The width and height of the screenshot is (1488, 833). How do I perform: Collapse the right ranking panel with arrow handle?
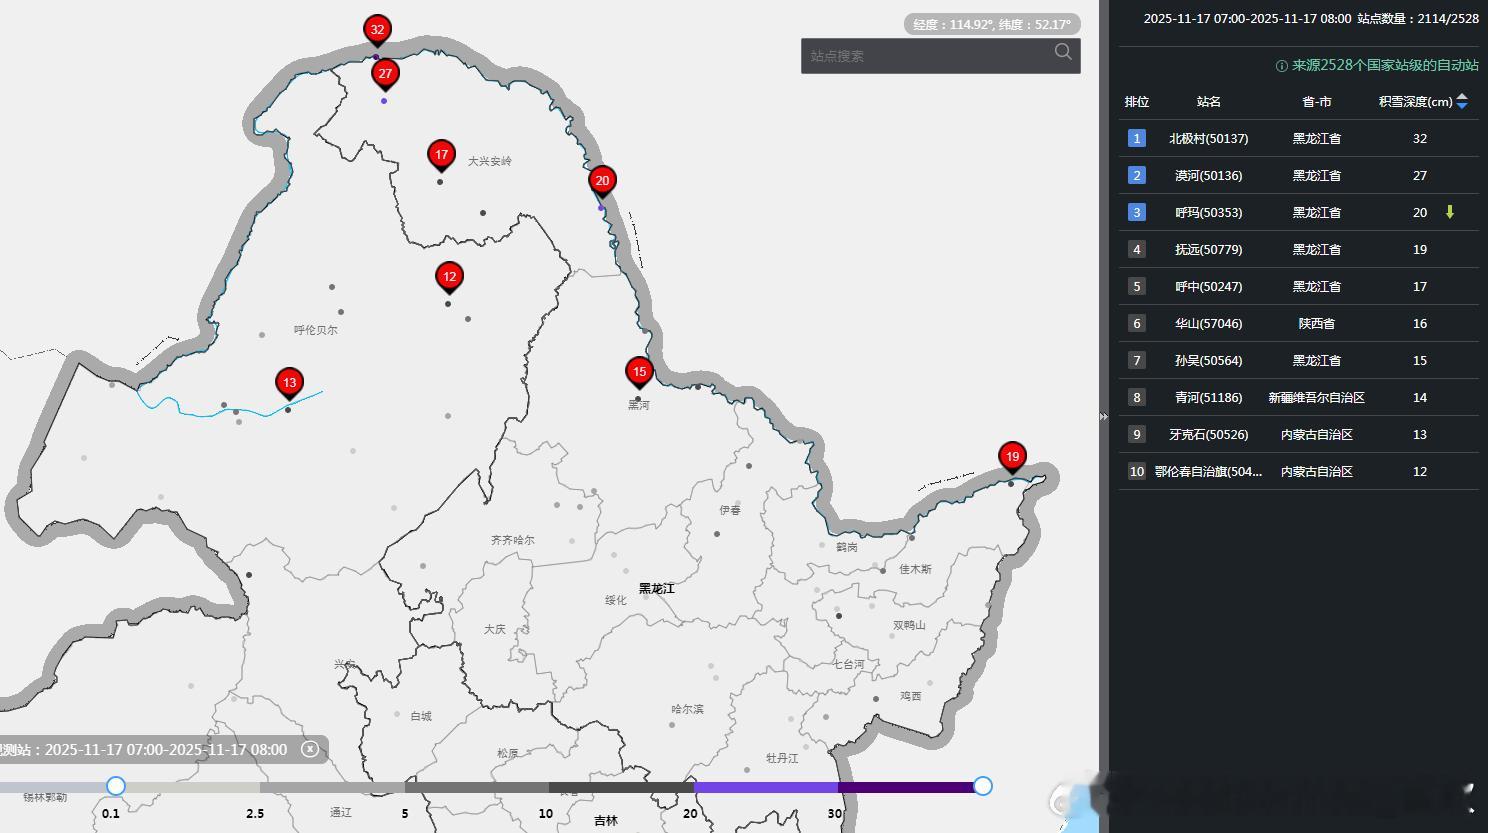(1103, 417)
